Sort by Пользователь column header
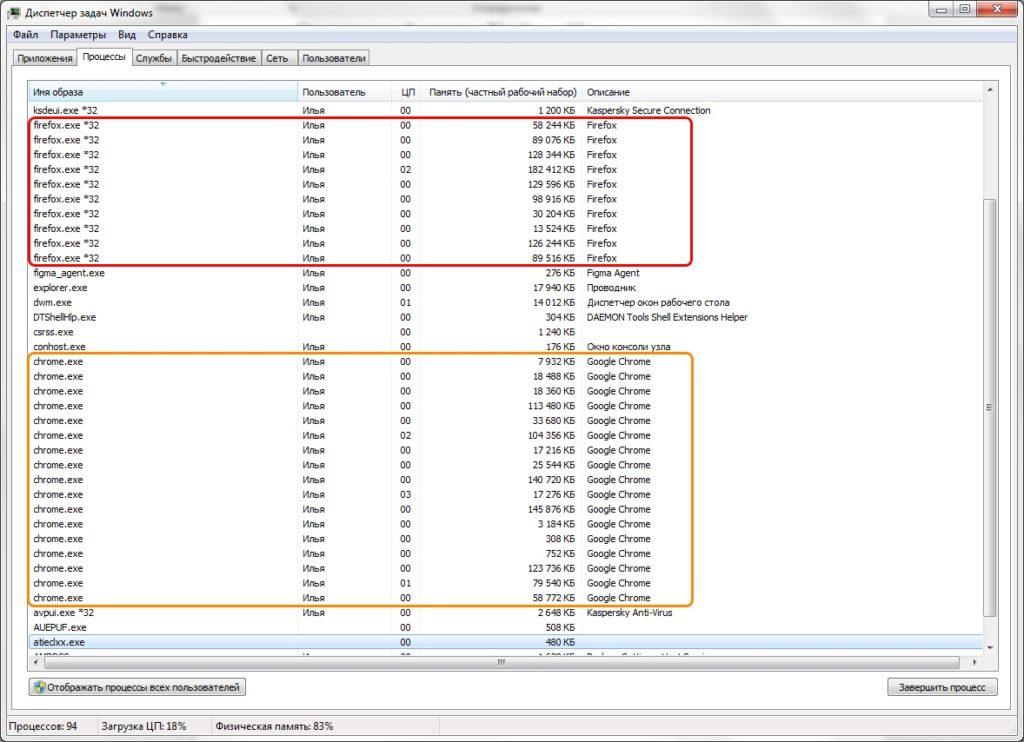 345,92
